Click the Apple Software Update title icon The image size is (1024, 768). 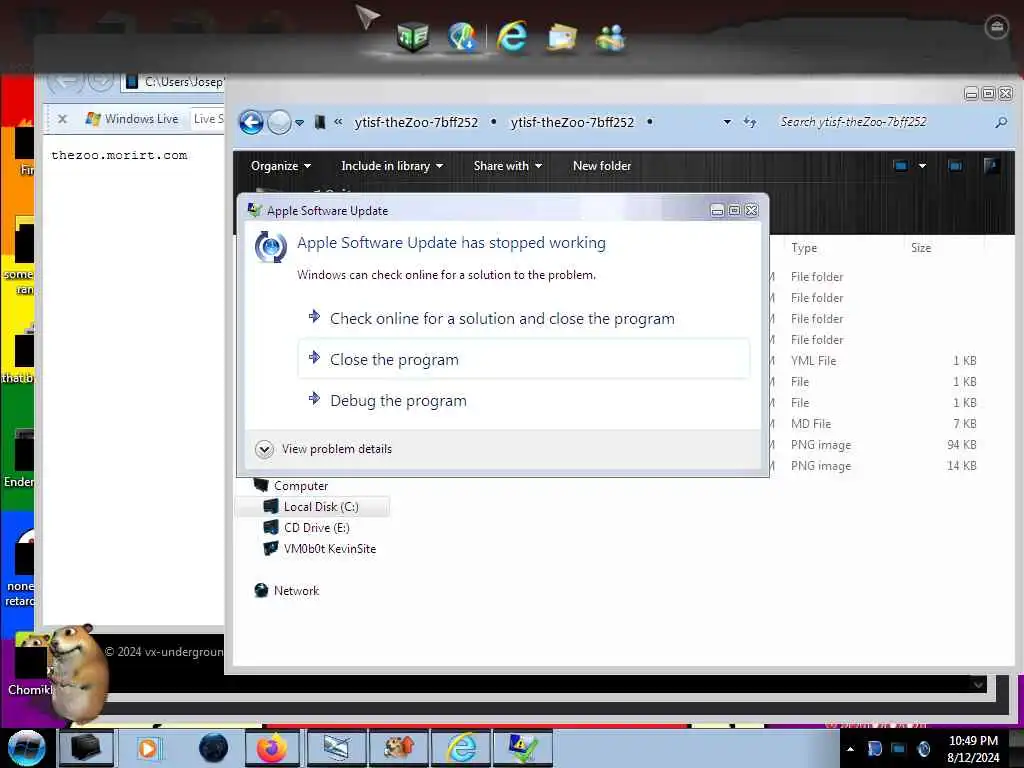click(x=255, y=210)
